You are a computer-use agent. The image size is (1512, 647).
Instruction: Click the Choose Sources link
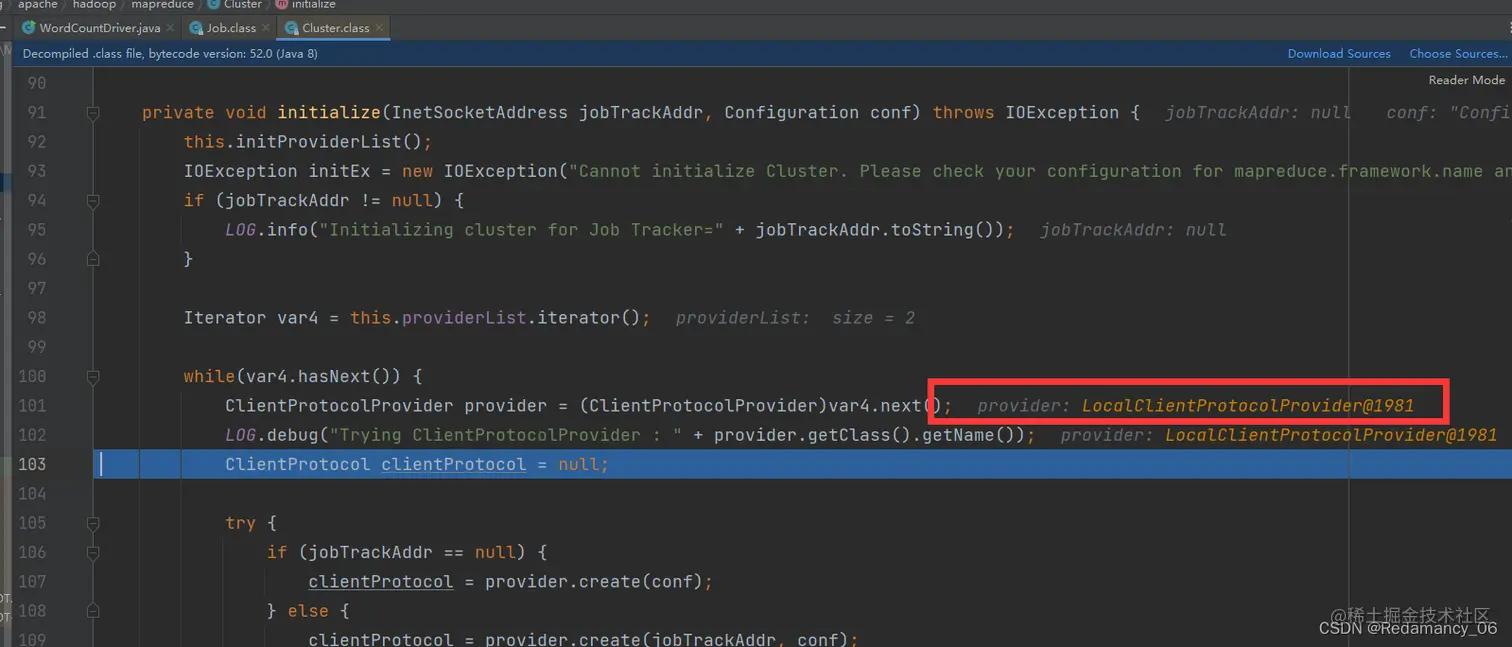point(1458,54)
